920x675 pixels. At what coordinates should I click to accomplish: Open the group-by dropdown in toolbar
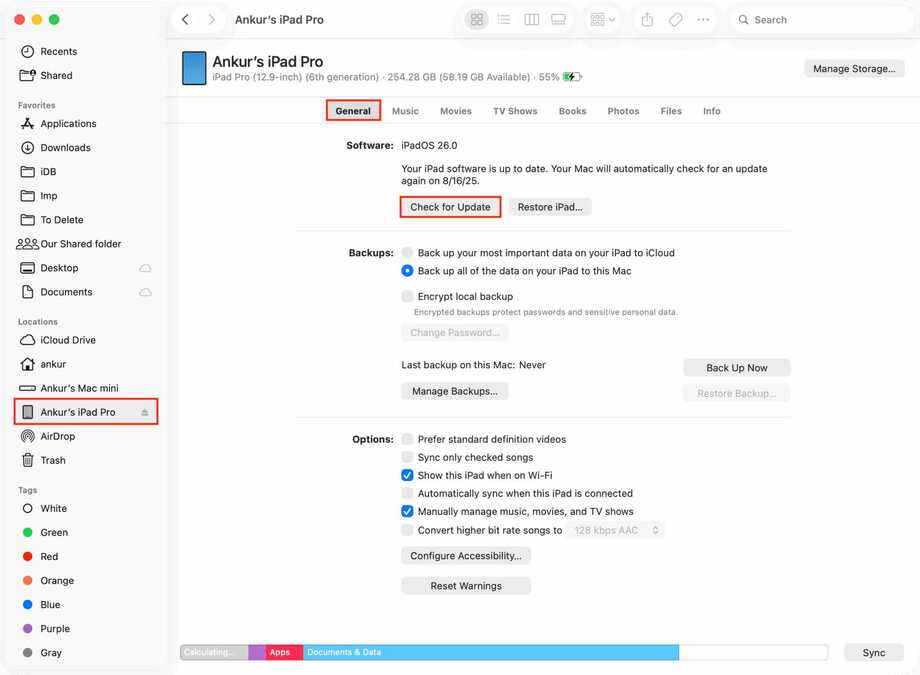click(603, 20)
